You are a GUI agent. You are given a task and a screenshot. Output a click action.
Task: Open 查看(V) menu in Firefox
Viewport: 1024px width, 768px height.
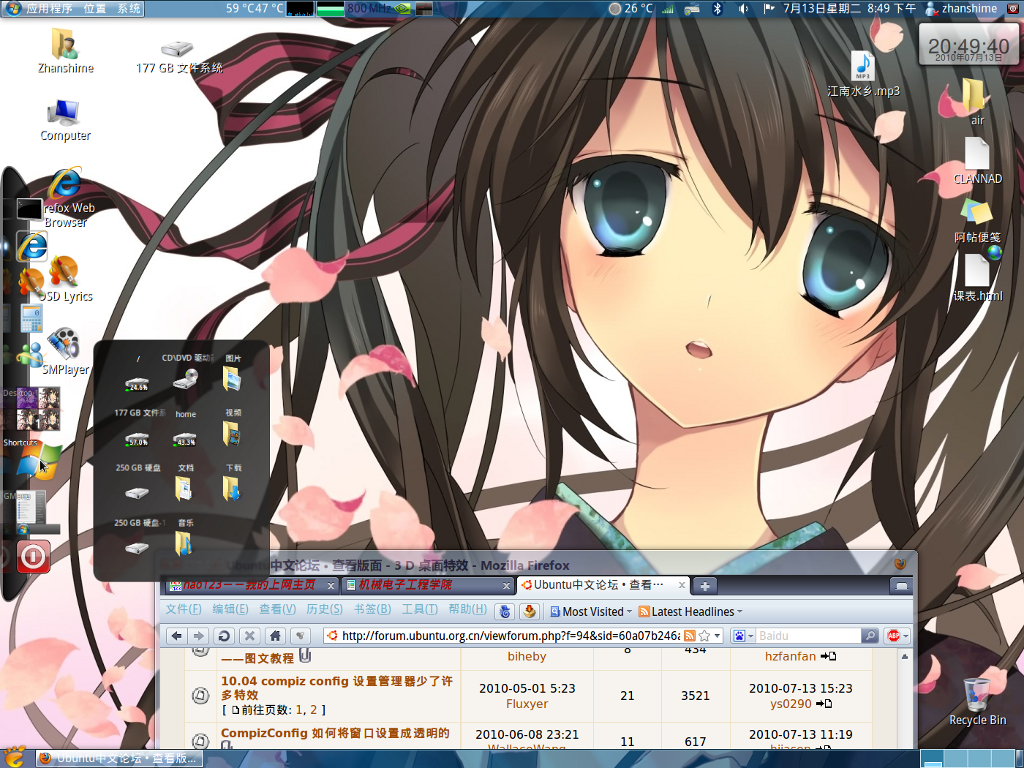[x=277, y=609]
